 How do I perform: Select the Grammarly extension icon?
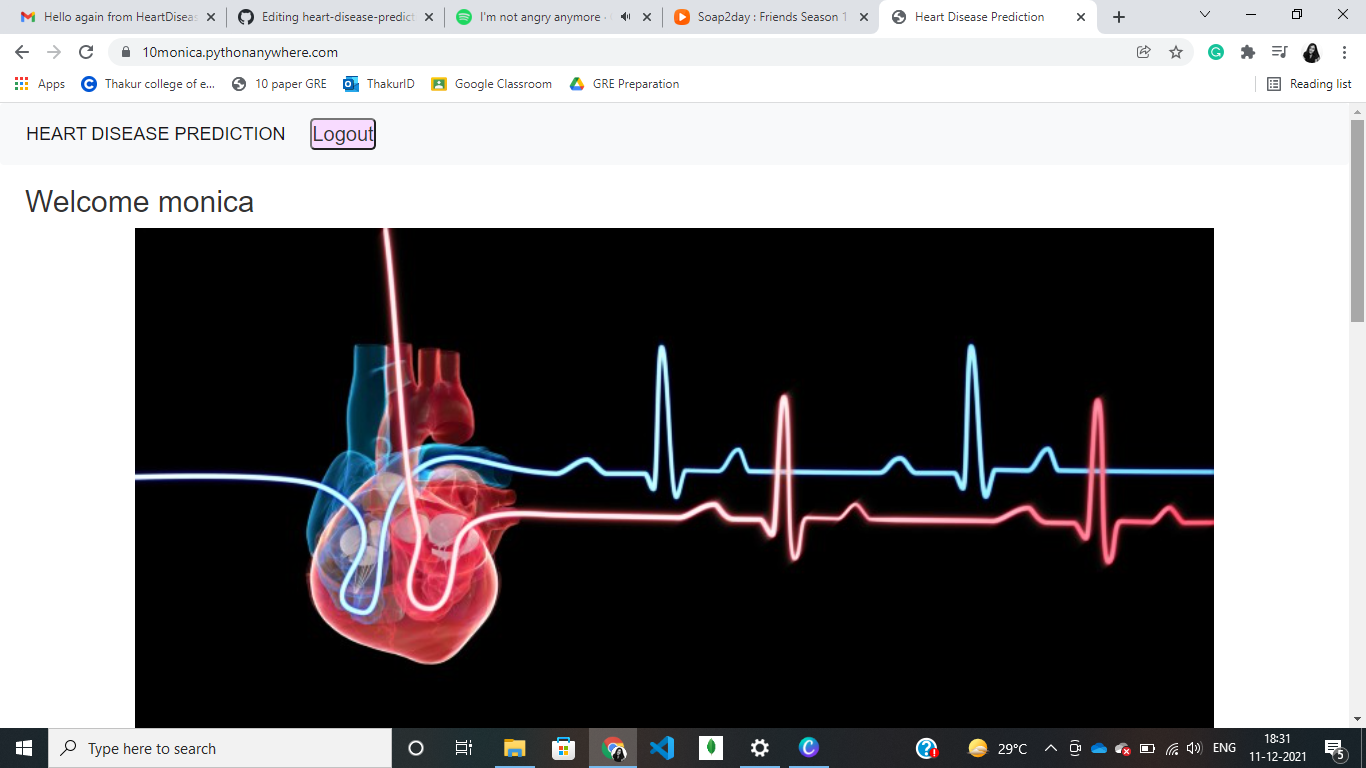(x=1215, y=50)
